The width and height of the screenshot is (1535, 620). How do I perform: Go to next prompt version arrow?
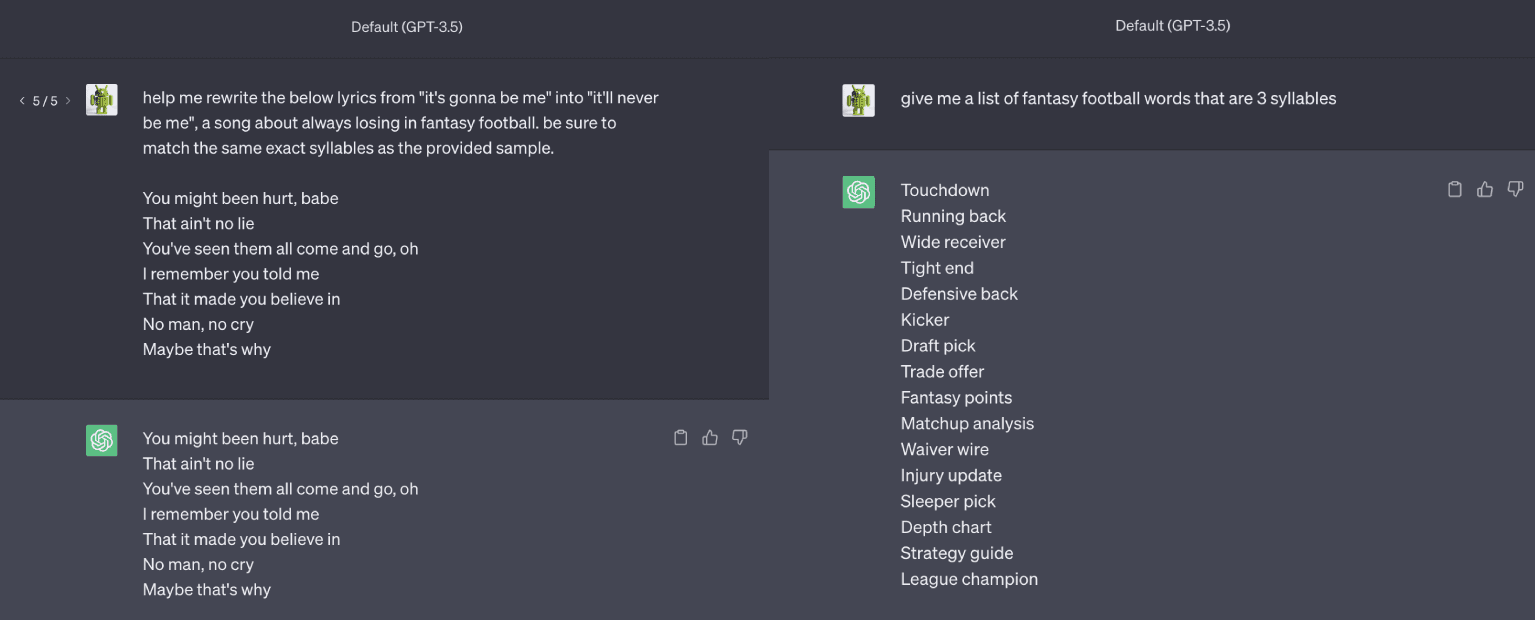pyautogui.click(x=68, y=101)
